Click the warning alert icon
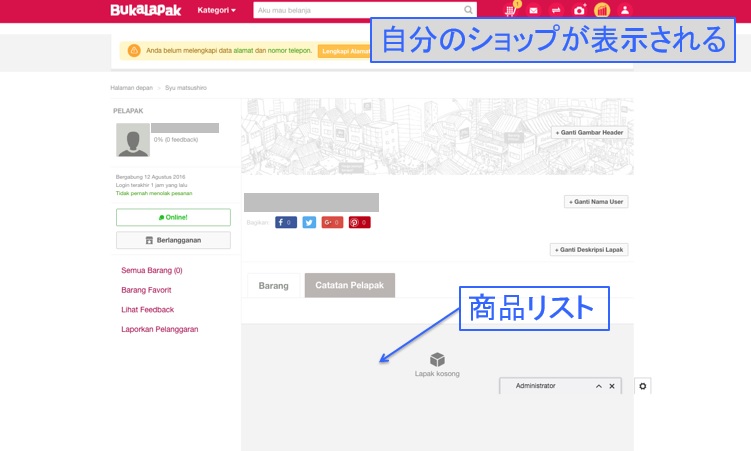Image resolution: width=751 pixels, height=451 pixels. tap(134, 50)
